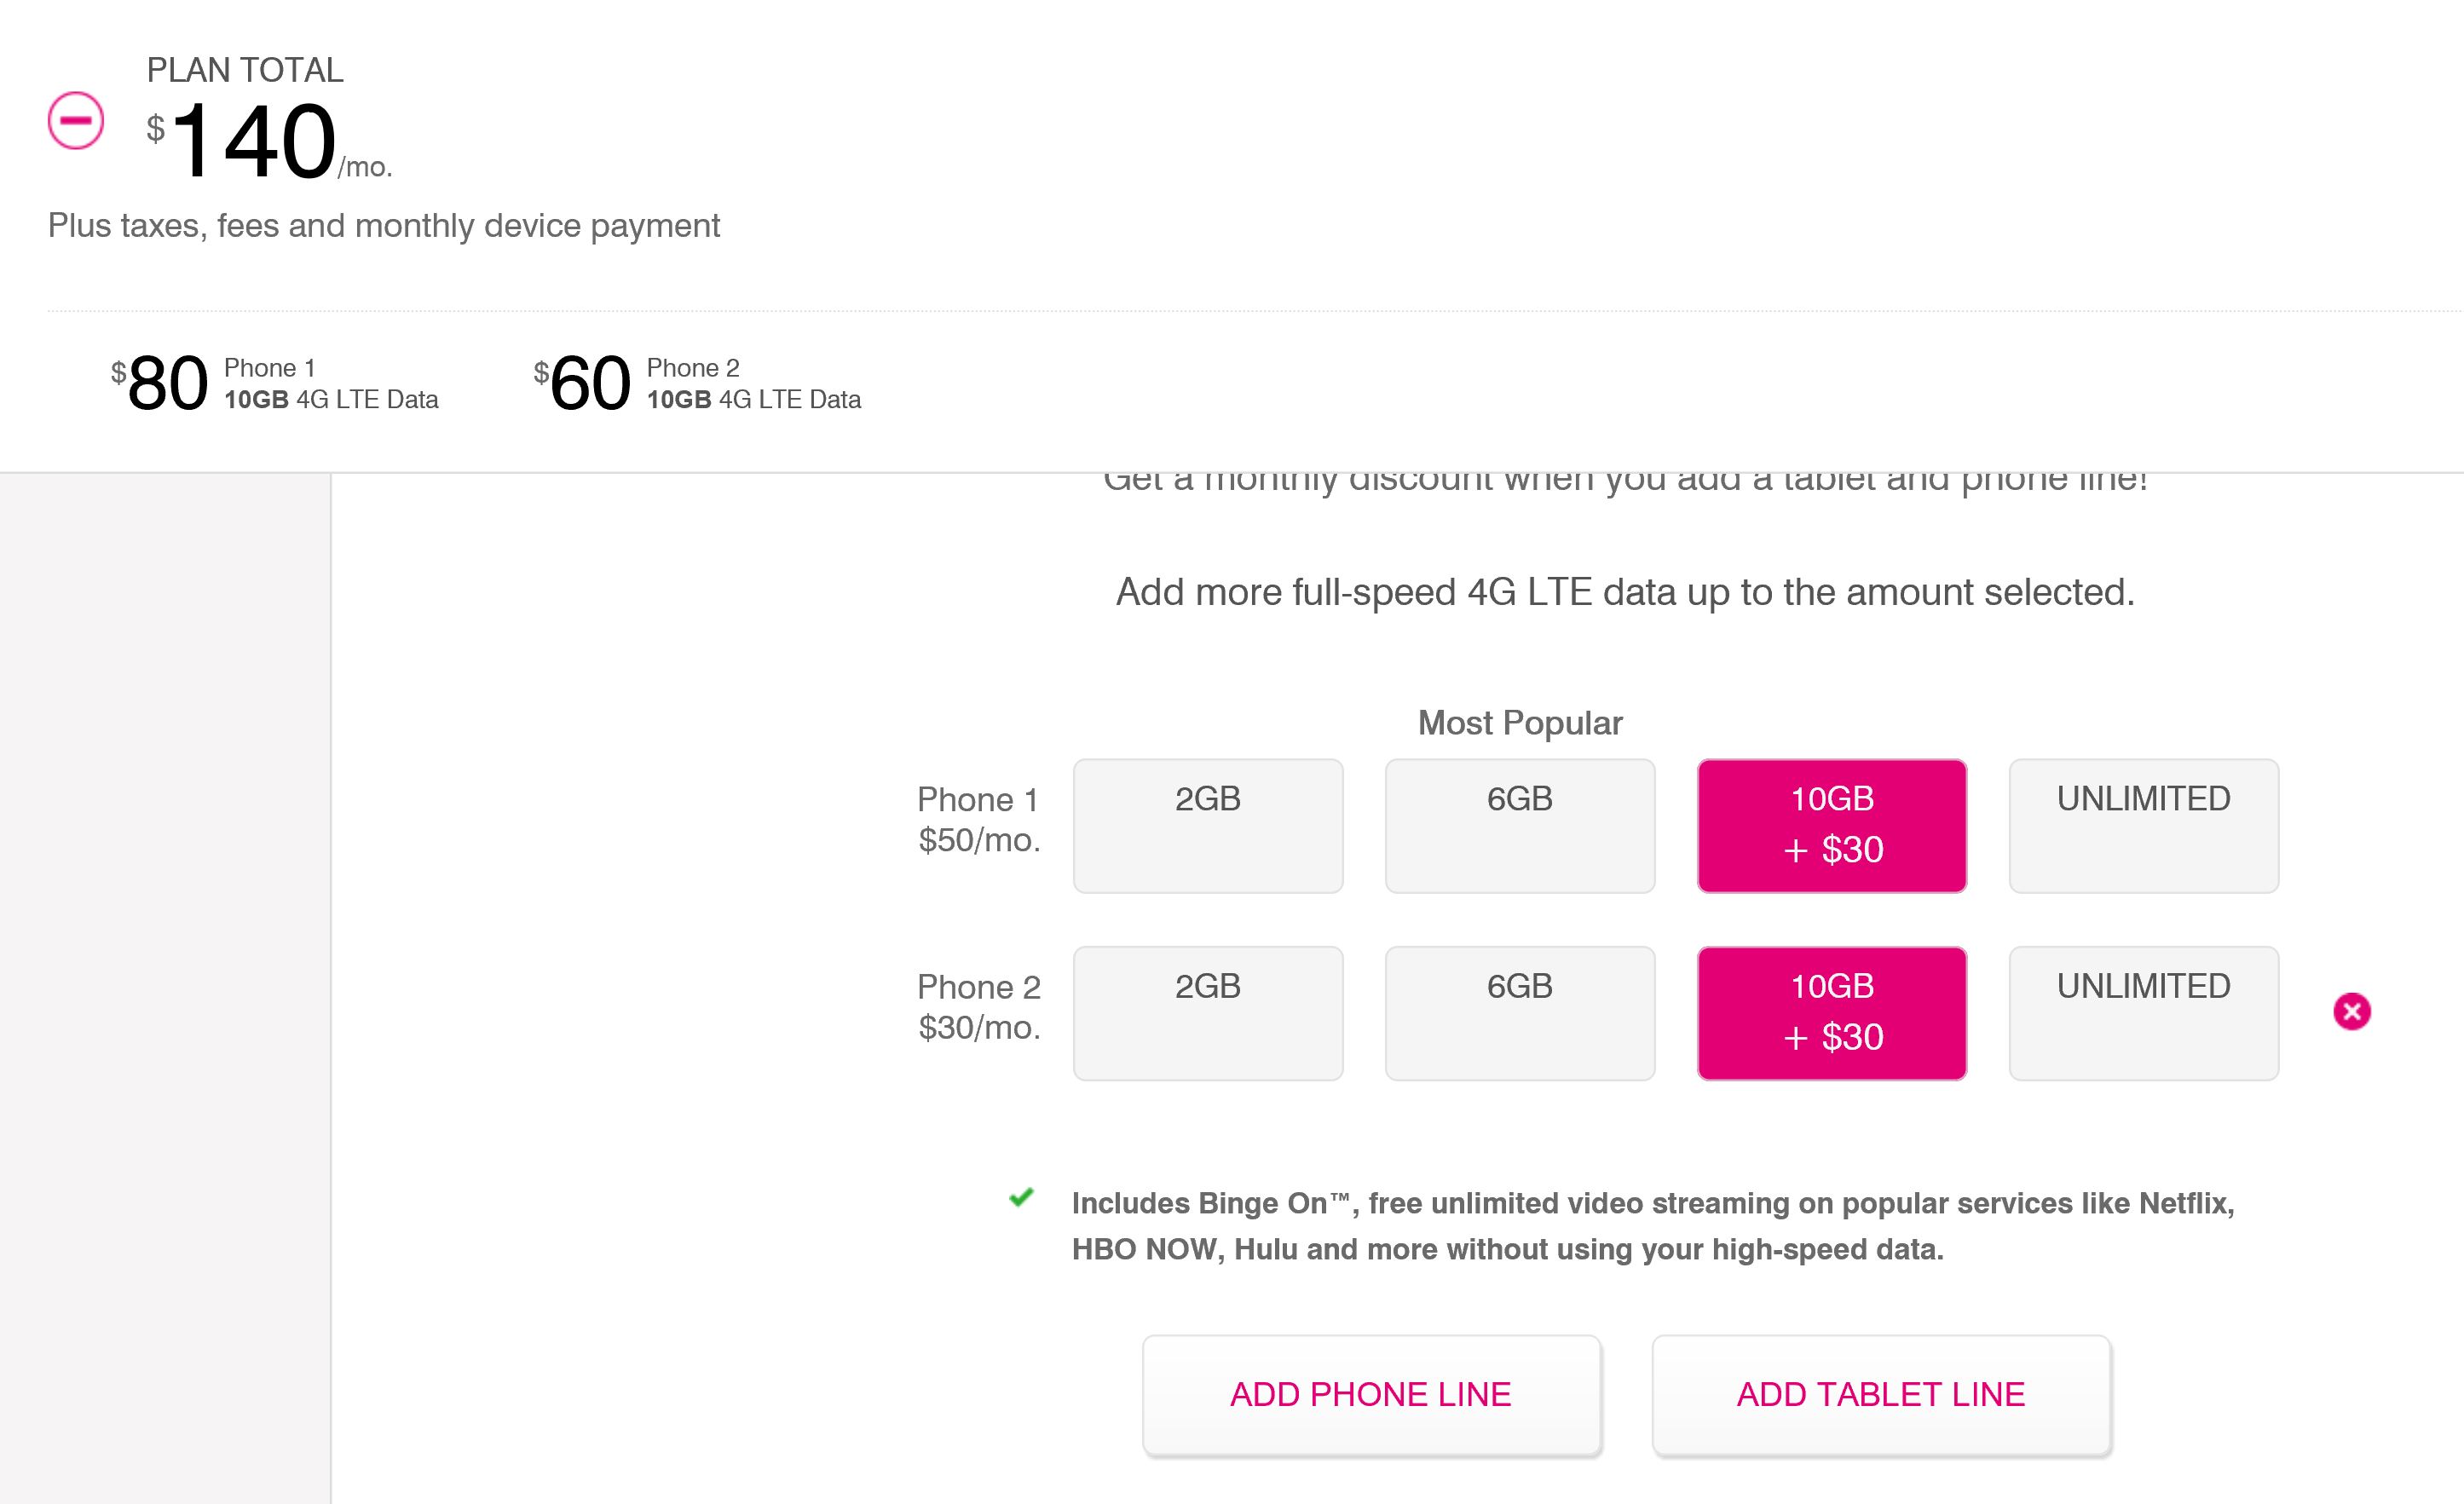The width and height of the screenshot is (2464, 1504).
Task: Choose 10GB + $30 option for Phone 2
Action: coord(1832,1013)
